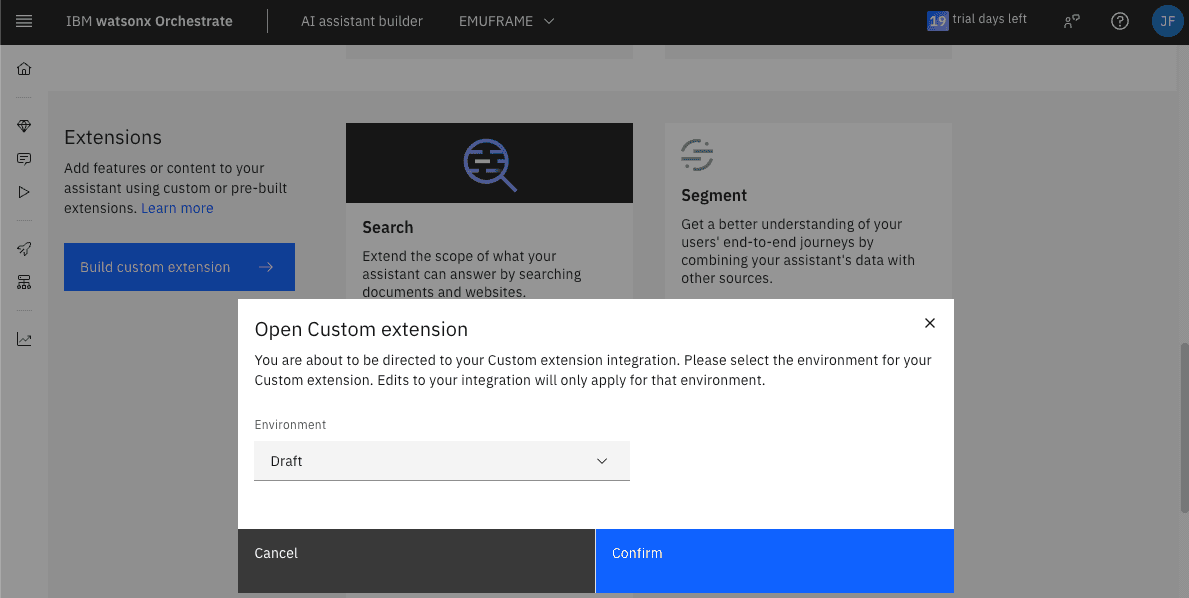Click the diamond icon in the sidebar
The width and height of the screenshot is (1189, 598).
click(24, 126)
